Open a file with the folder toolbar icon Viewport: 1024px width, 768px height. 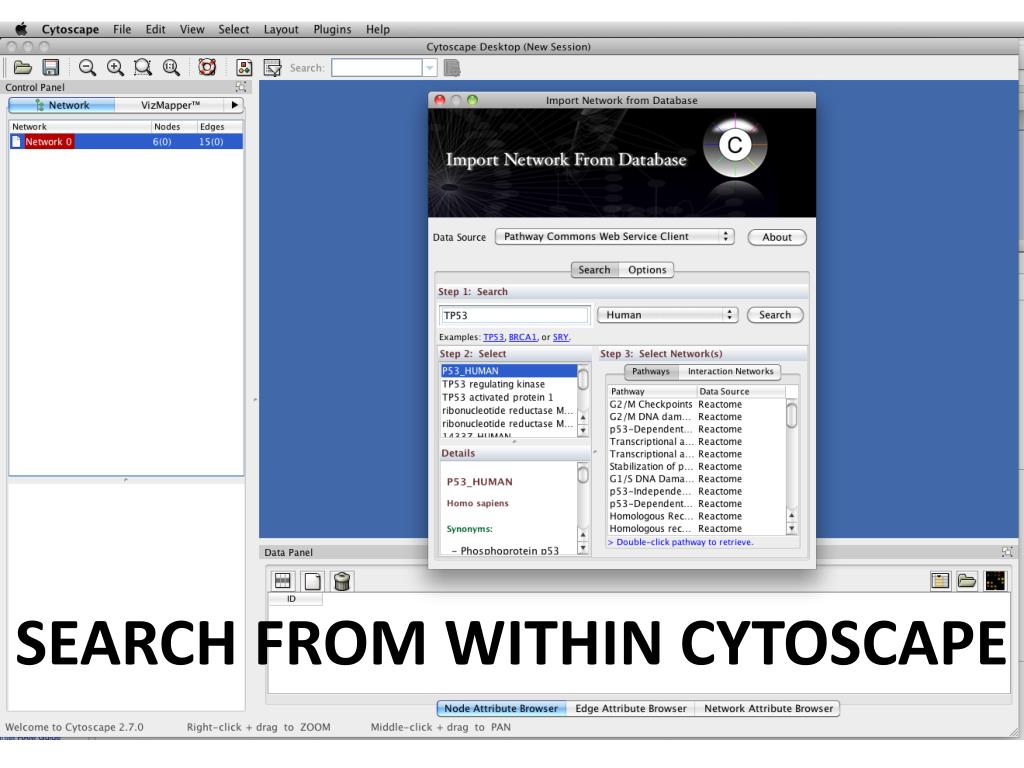[23, 67]
